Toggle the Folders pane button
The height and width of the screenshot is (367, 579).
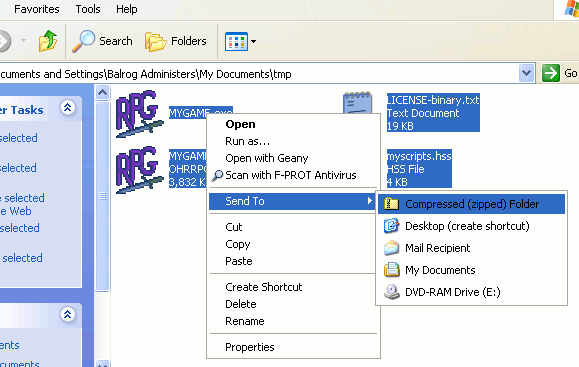(x=175, y=41)
